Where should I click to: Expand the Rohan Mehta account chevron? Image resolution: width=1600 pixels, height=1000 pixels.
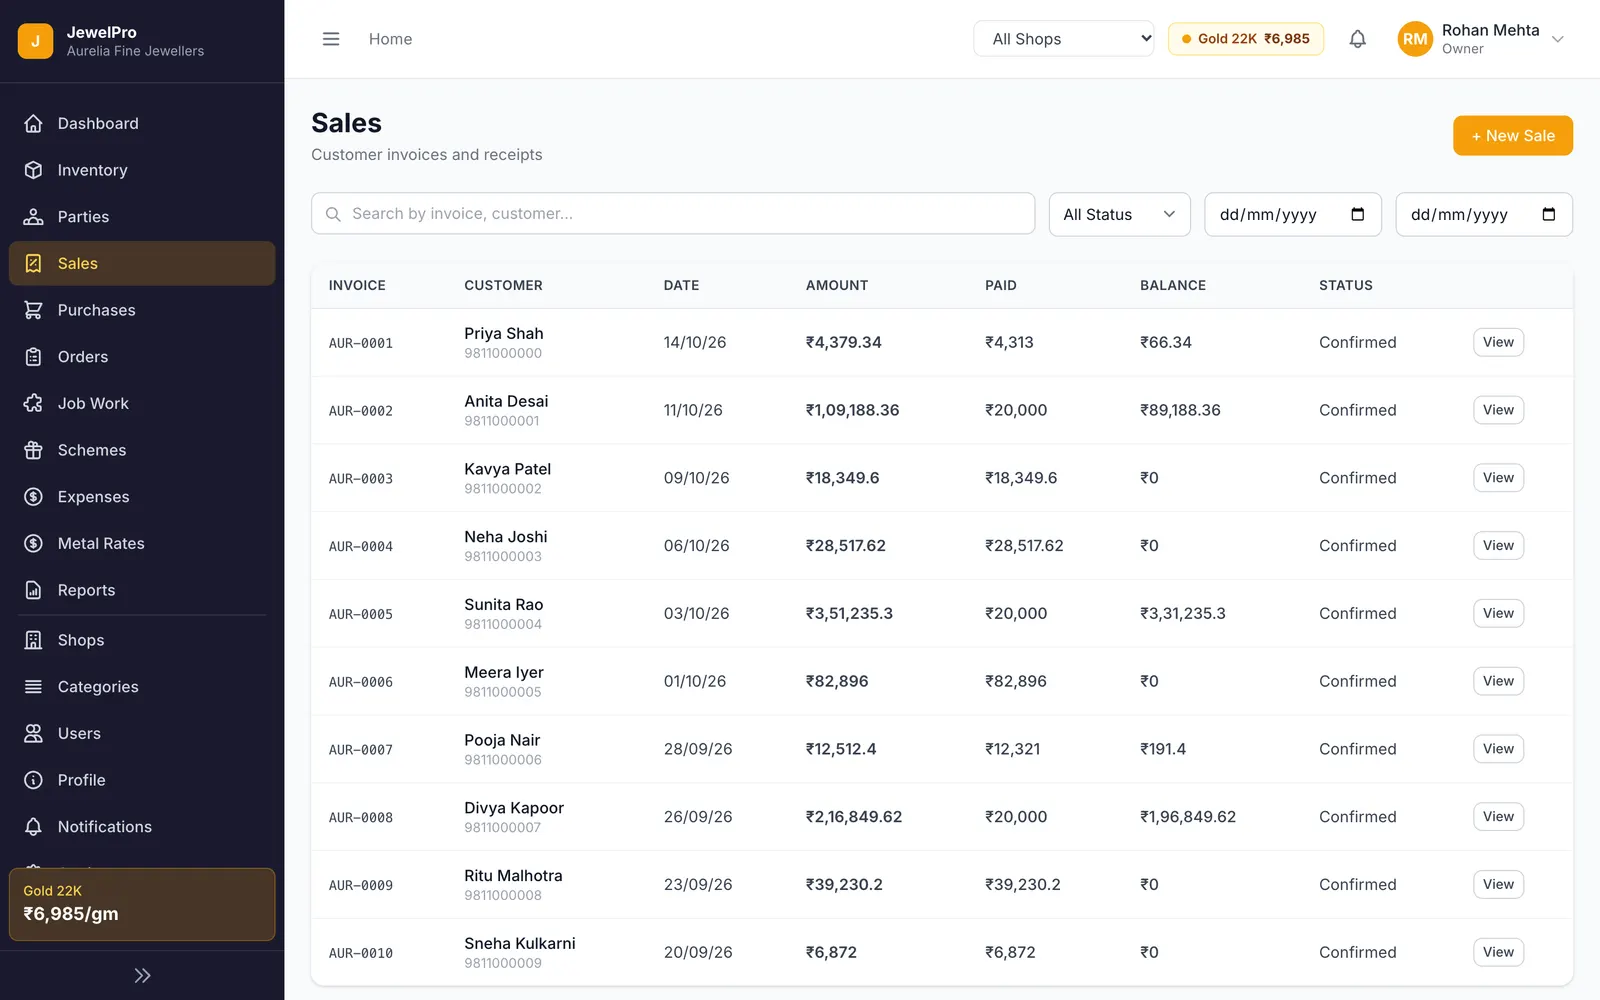tap(1557, 39)
